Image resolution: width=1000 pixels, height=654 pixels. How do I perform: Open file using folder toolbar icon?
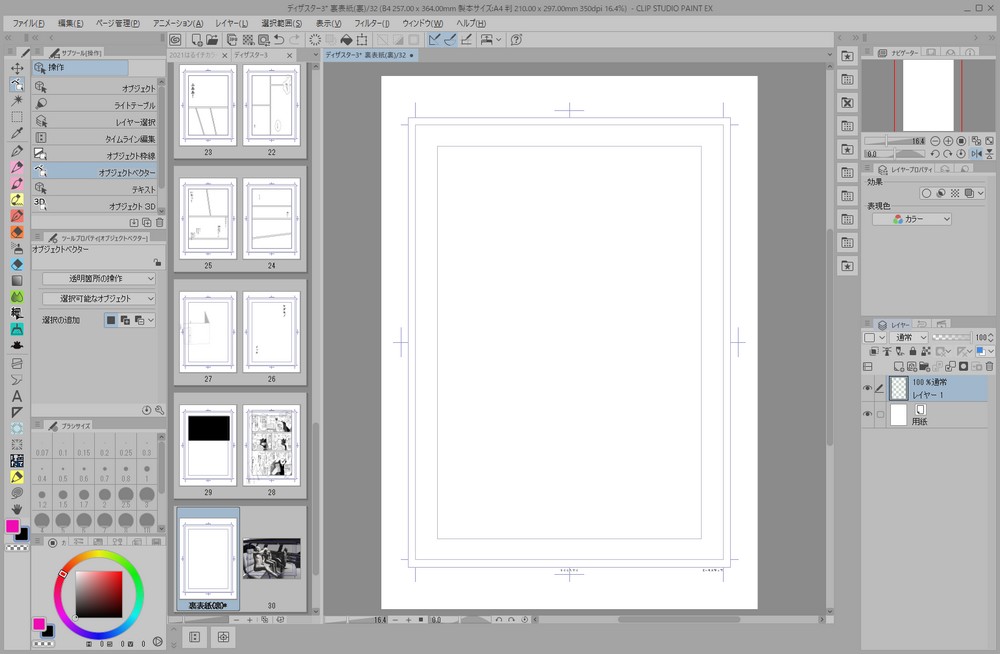click(212, 40)
